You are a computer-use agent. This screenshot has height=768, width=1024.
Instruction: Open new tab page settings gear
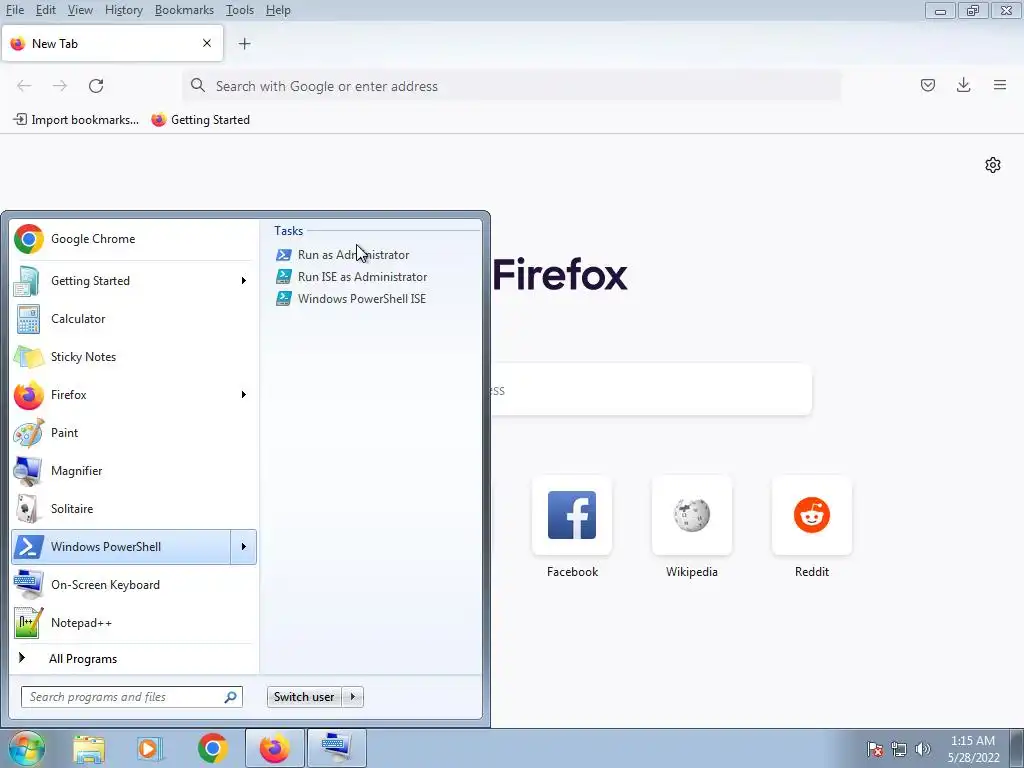993,165
